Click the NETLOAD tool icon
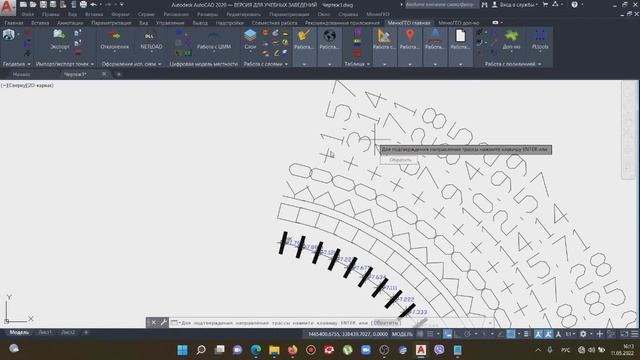Screen dimensions: 640x360 pyautogui.click(x=151, y=36)
